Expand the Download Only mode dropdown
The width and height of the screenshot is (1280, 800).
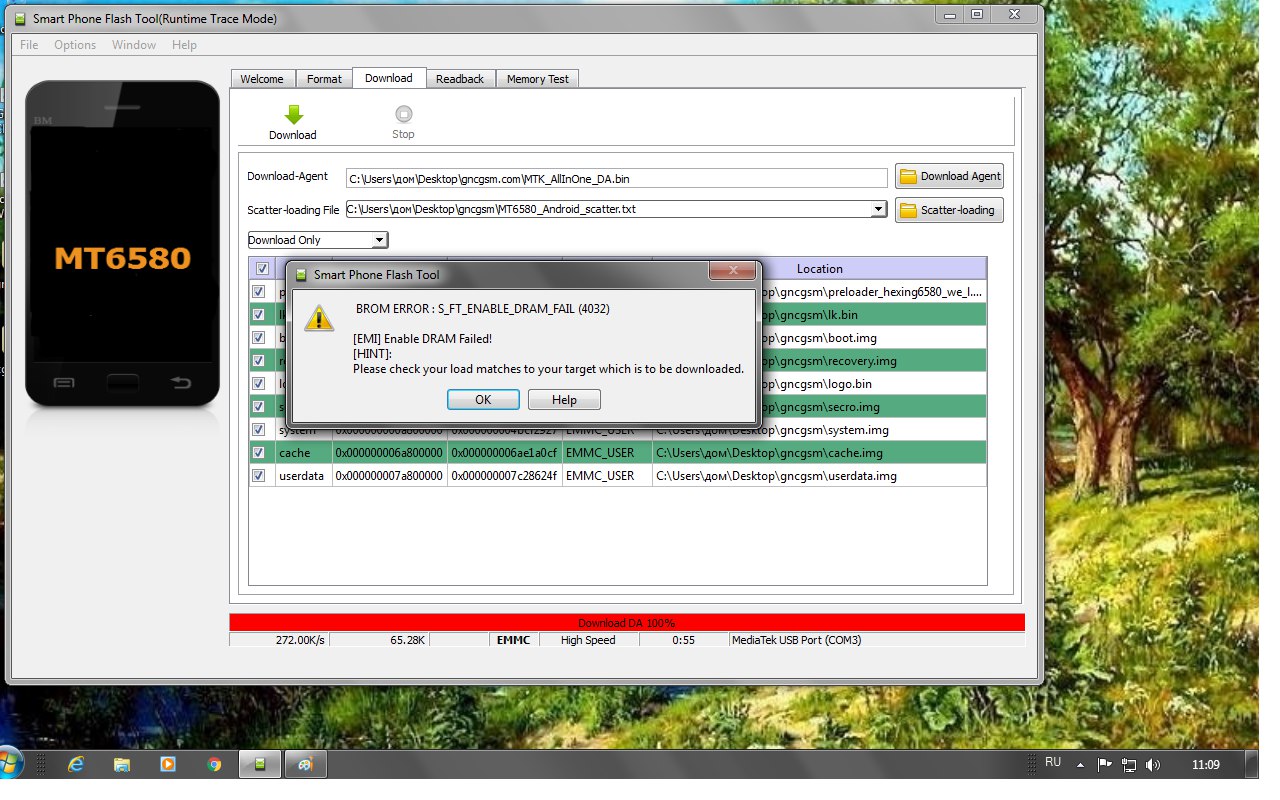[x=379, y=240]
